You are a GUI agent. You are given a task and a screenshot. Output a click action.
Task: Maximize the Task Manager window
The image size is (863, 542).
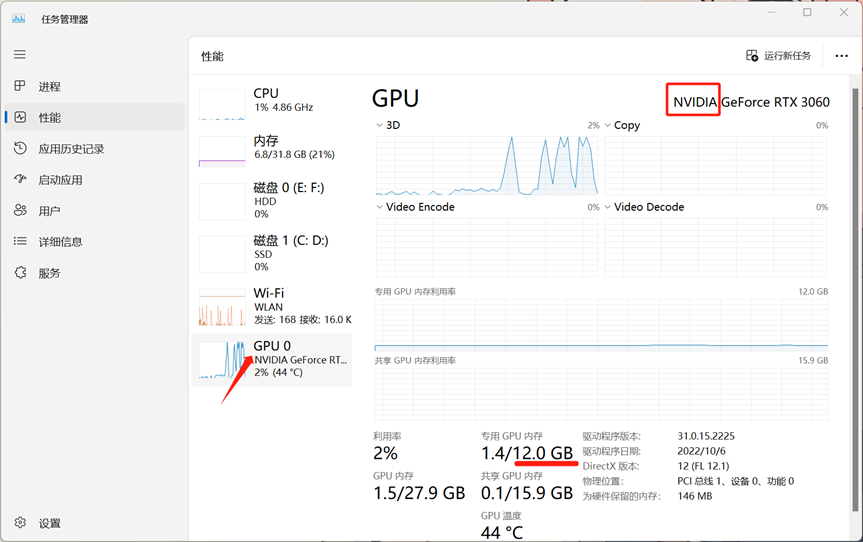coord(807,12)
